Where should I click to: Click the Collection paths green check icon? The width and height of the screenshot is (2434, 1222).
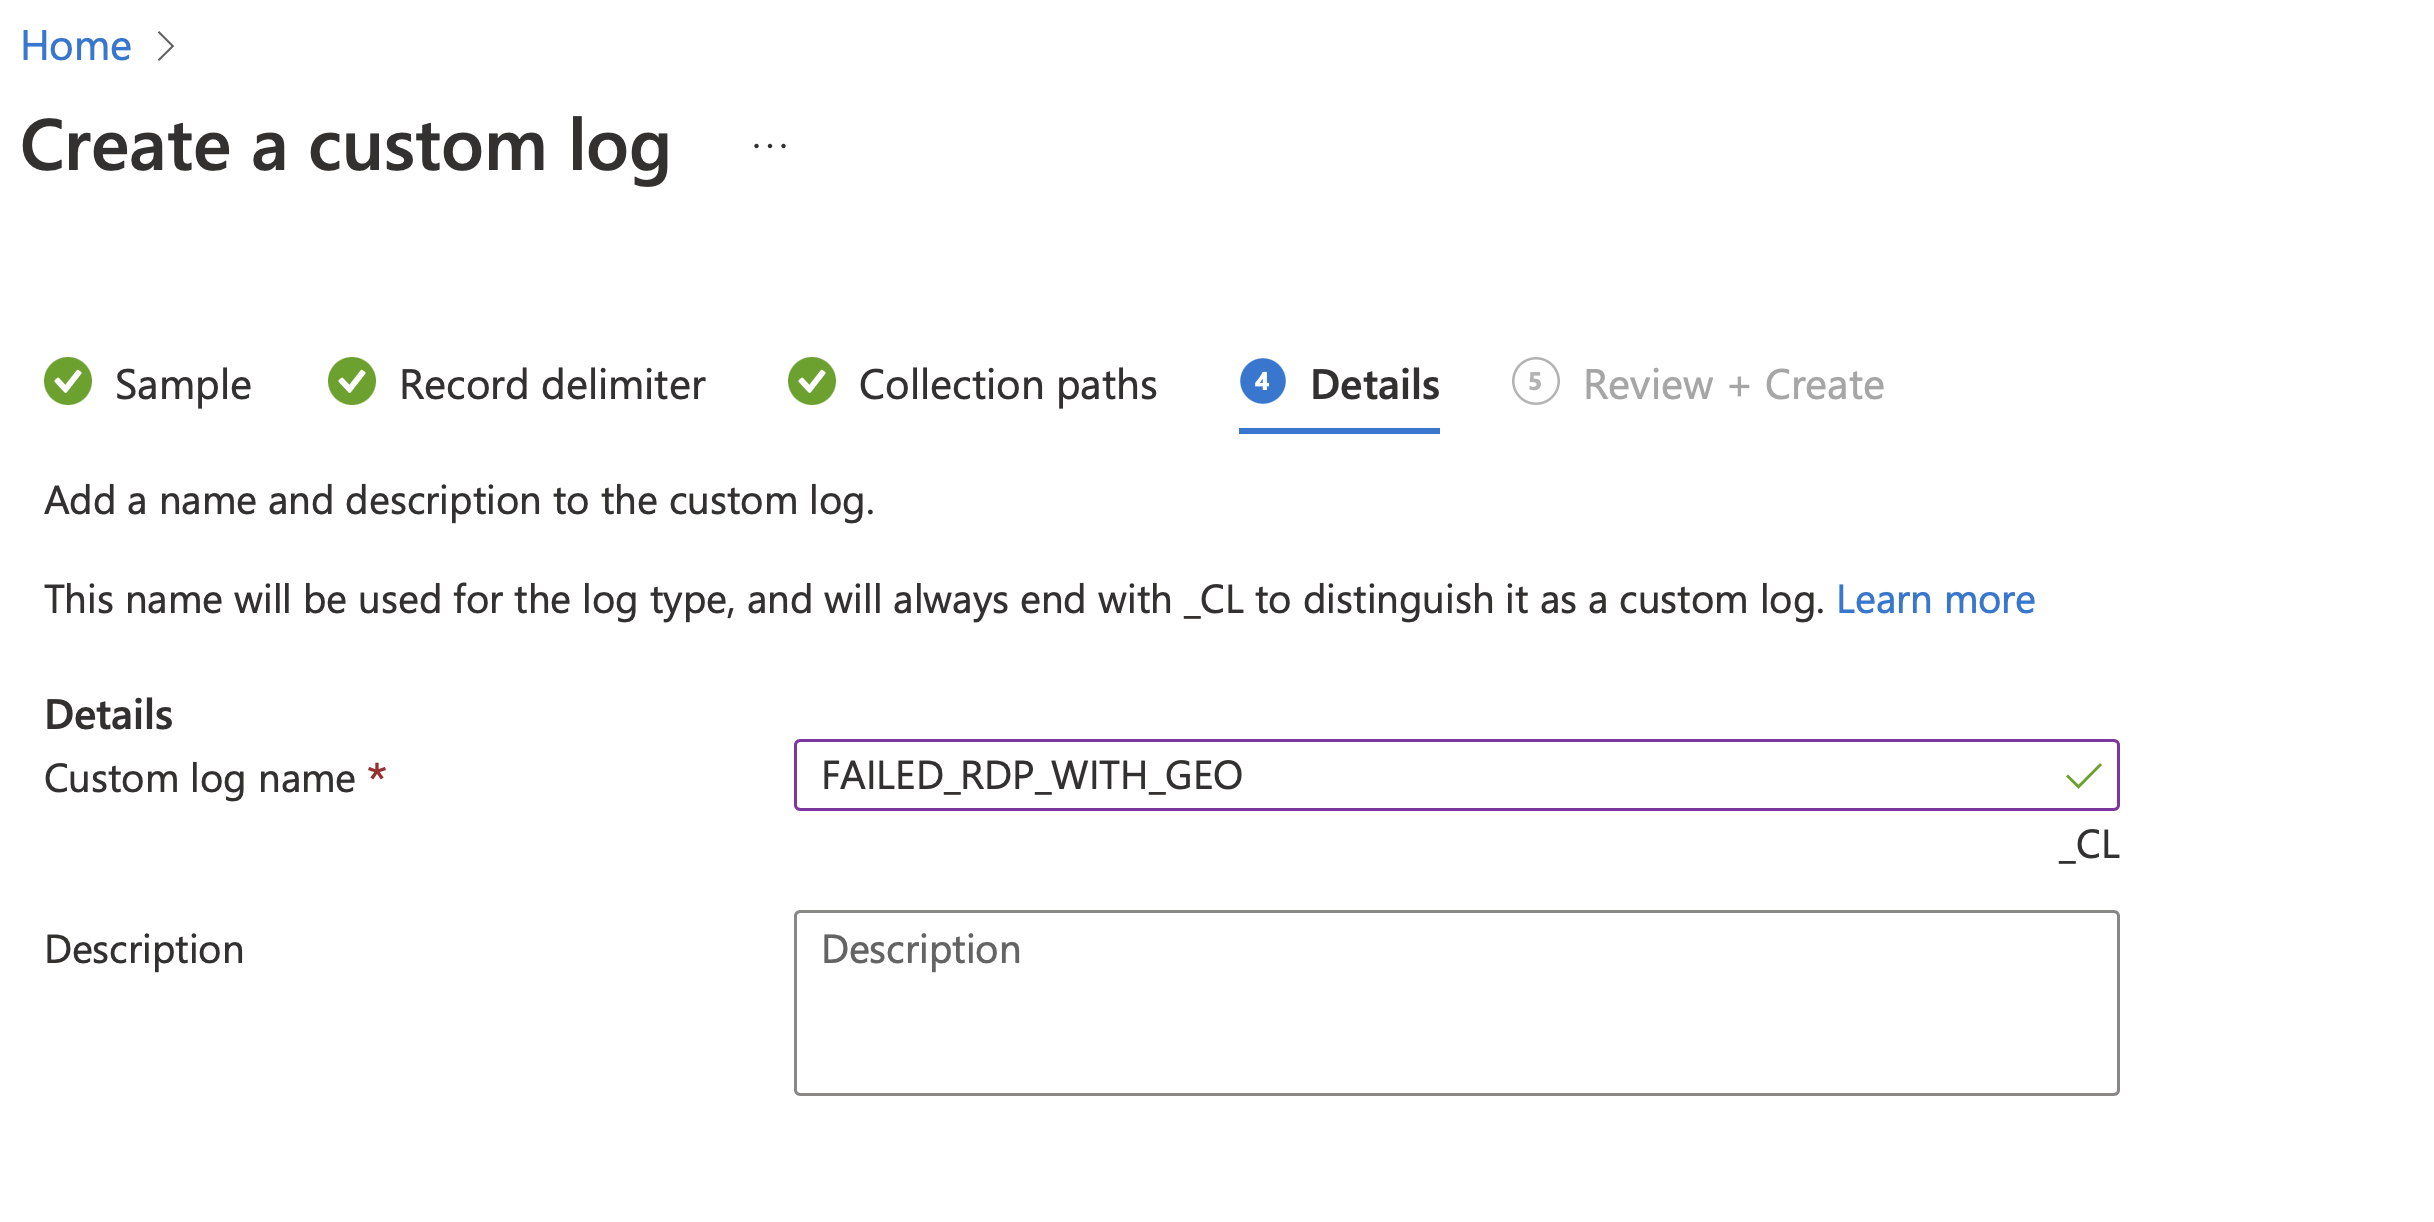click(812, 382)
